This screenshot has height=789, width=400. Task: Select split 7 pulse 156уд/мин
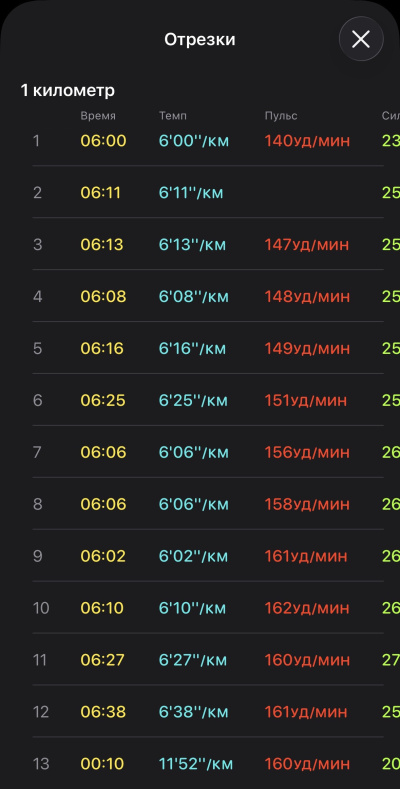[307, 452]
